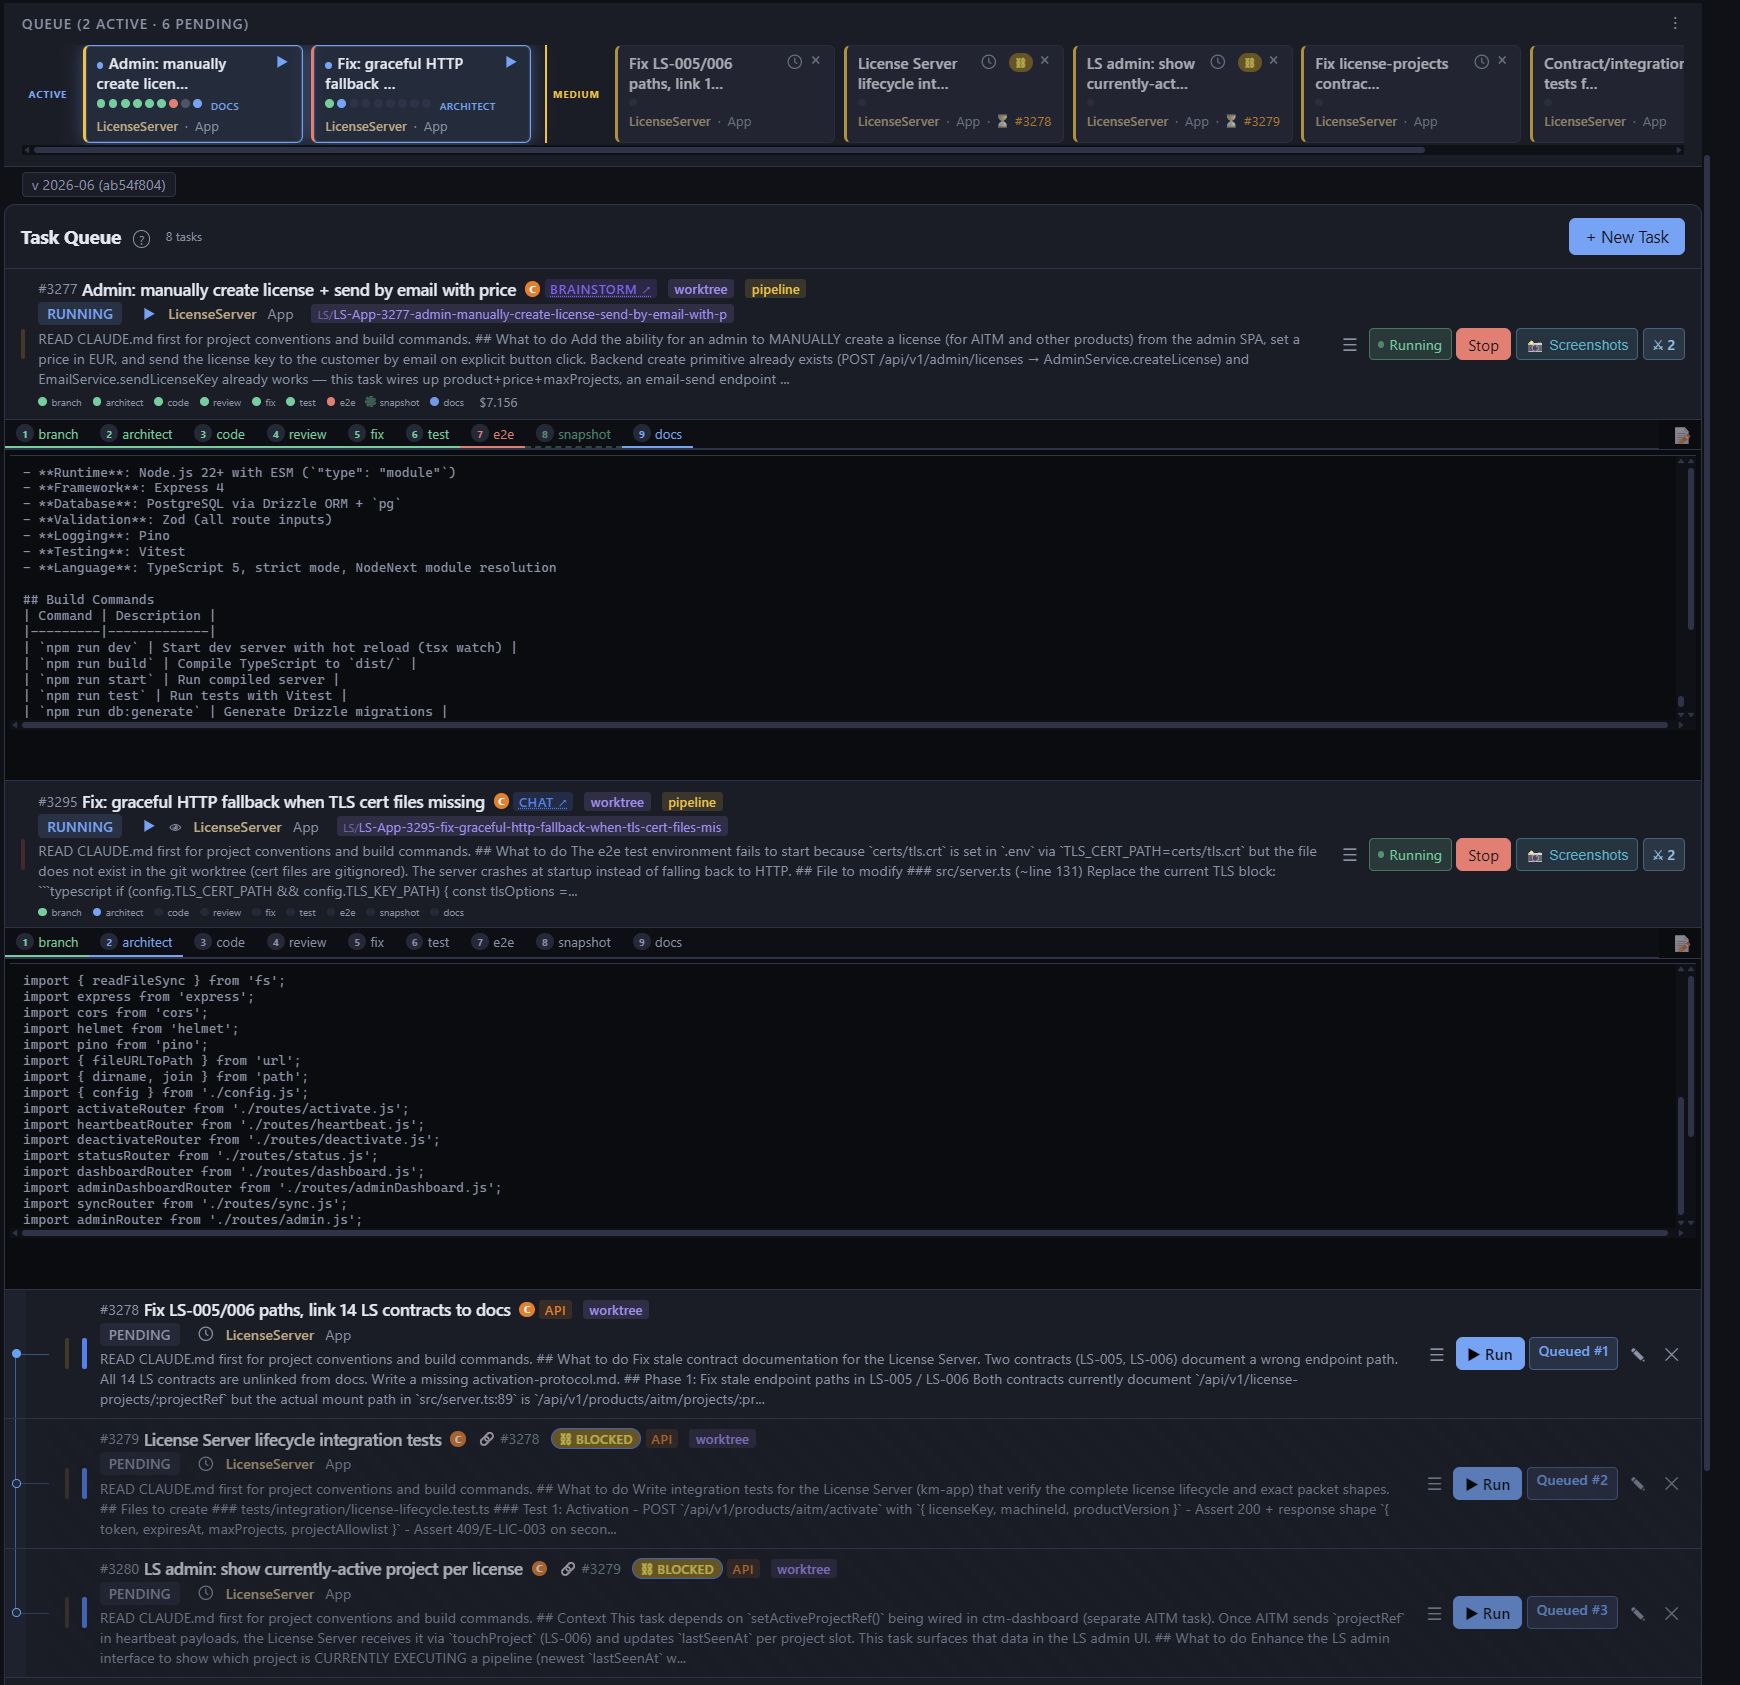Toggle eye watch icon on task #3295
1740x1685 pixels.
[175, 827]
